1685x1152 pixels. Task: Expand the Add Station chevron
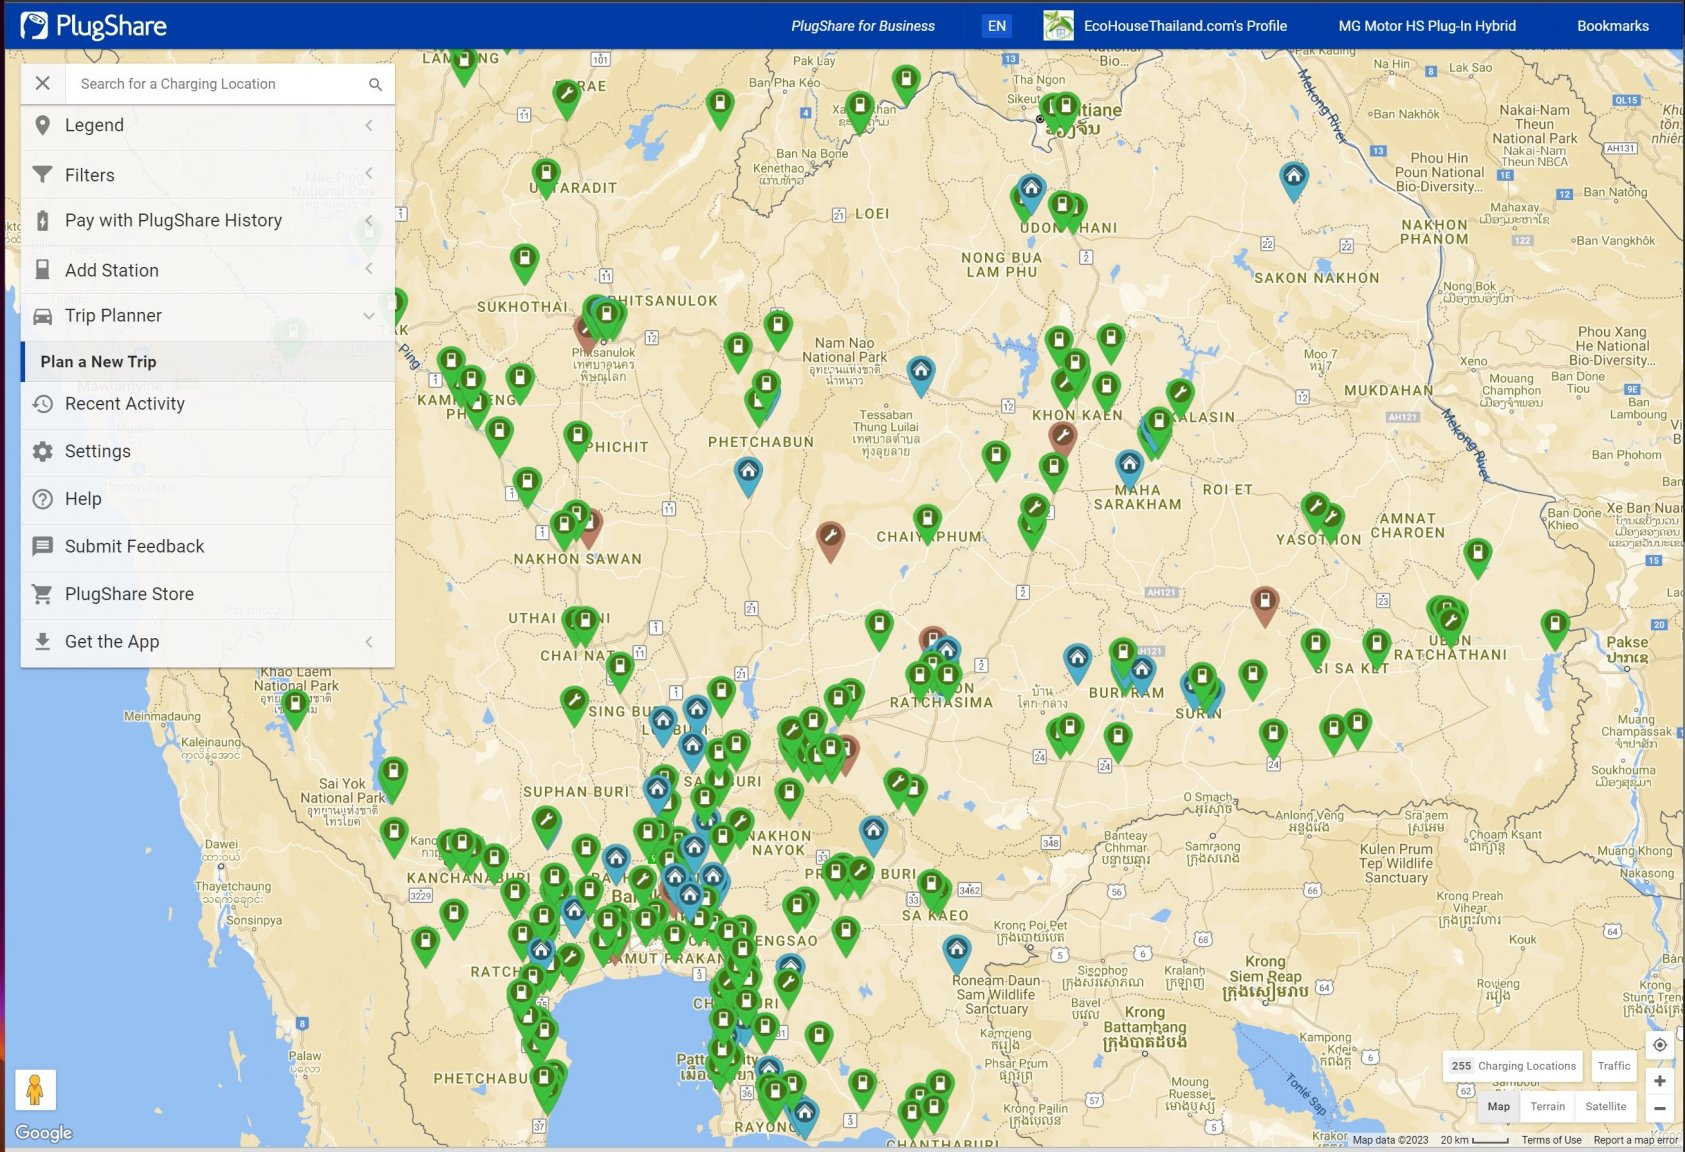[x=369, y=268]
